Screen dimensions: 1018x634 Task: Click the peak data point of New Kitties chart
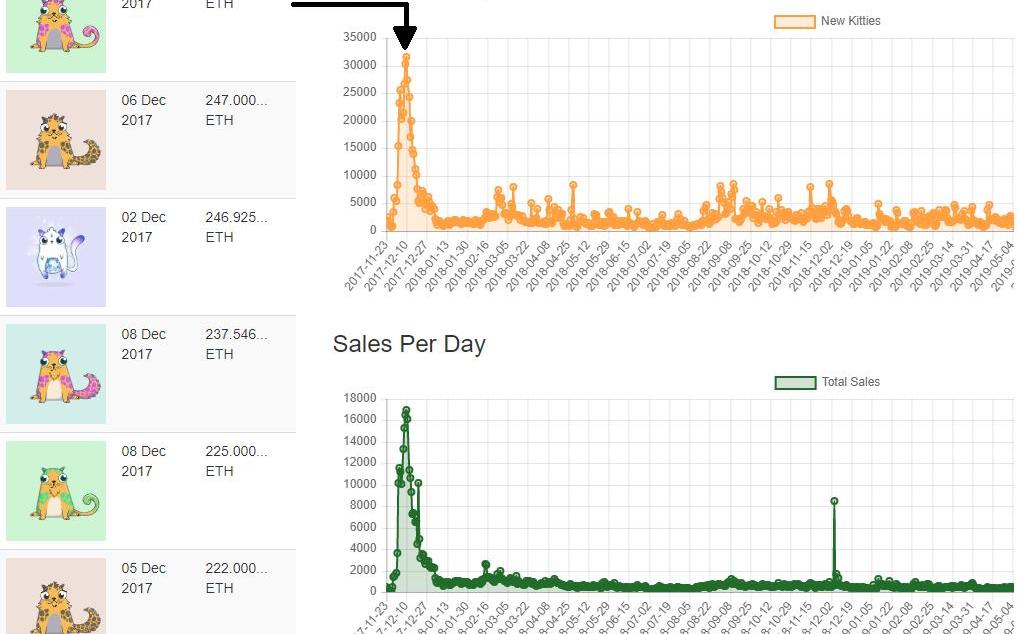406,57
